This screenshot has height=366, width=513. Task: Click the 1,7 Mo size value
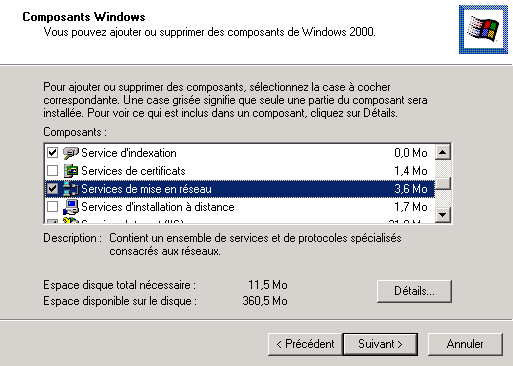[411, 207]
